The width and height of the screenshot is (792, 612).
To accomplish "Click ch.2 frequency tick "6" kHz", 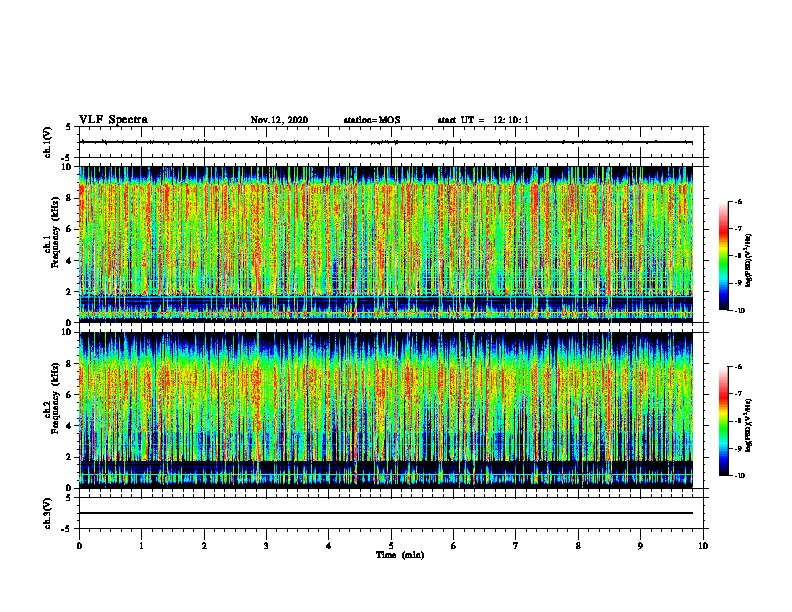I will [x=69, y=395].
